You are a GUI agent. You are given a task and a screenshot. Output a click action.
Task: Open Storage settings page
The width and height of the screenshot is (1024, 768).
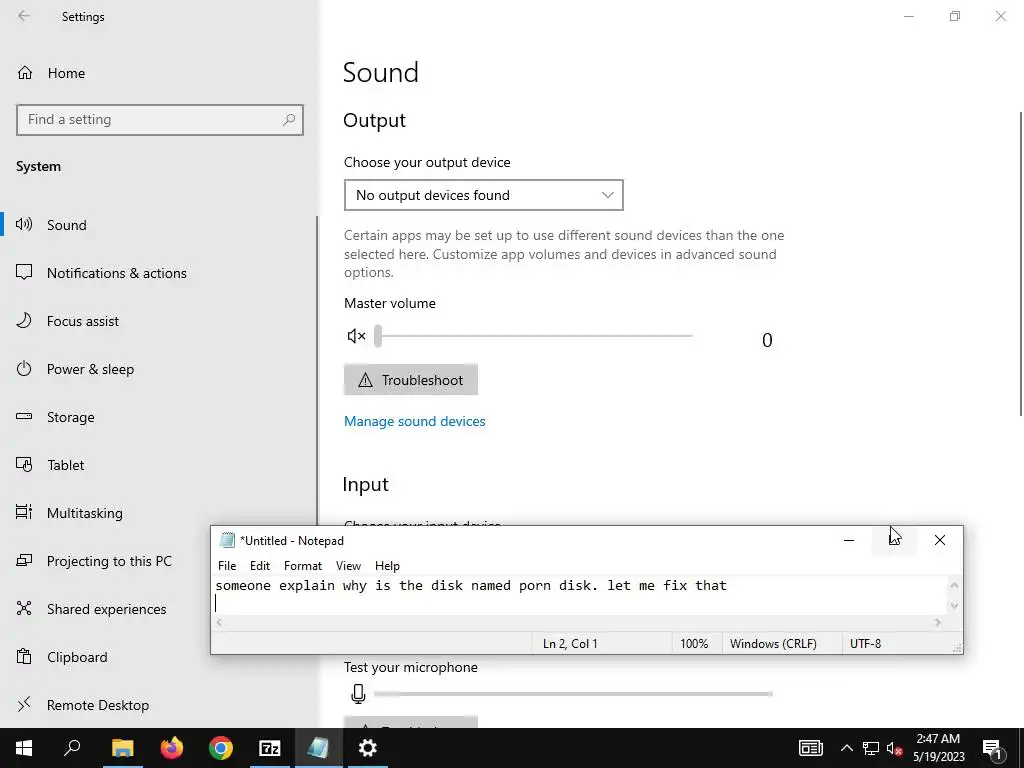pos(71,417)
